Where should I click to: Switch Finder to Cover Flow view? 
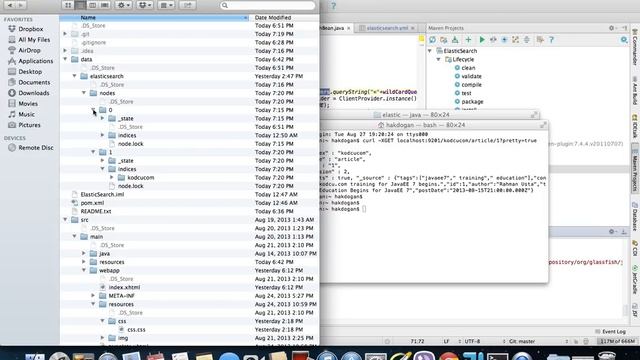105,5
